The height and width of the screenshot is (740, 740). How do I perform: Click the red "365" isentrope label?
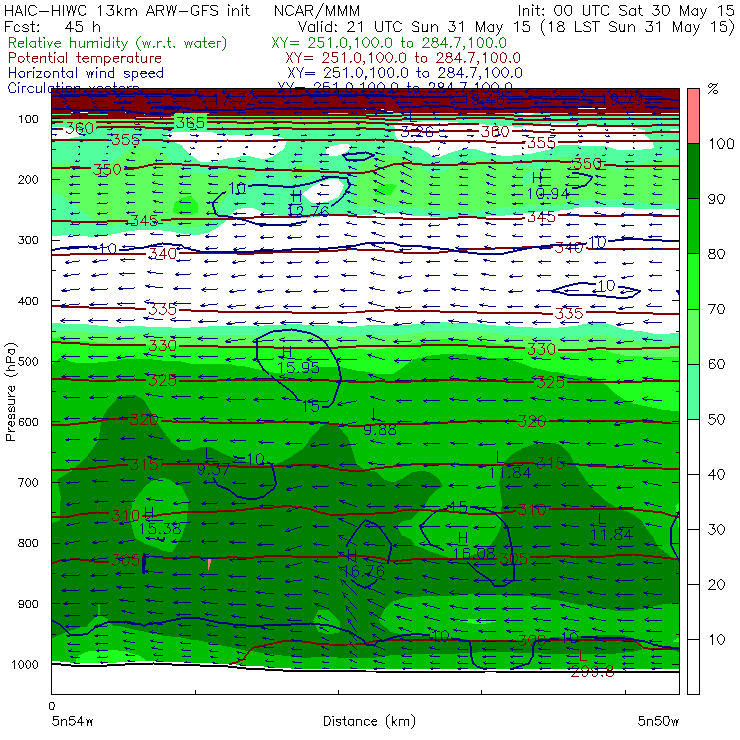190,123
